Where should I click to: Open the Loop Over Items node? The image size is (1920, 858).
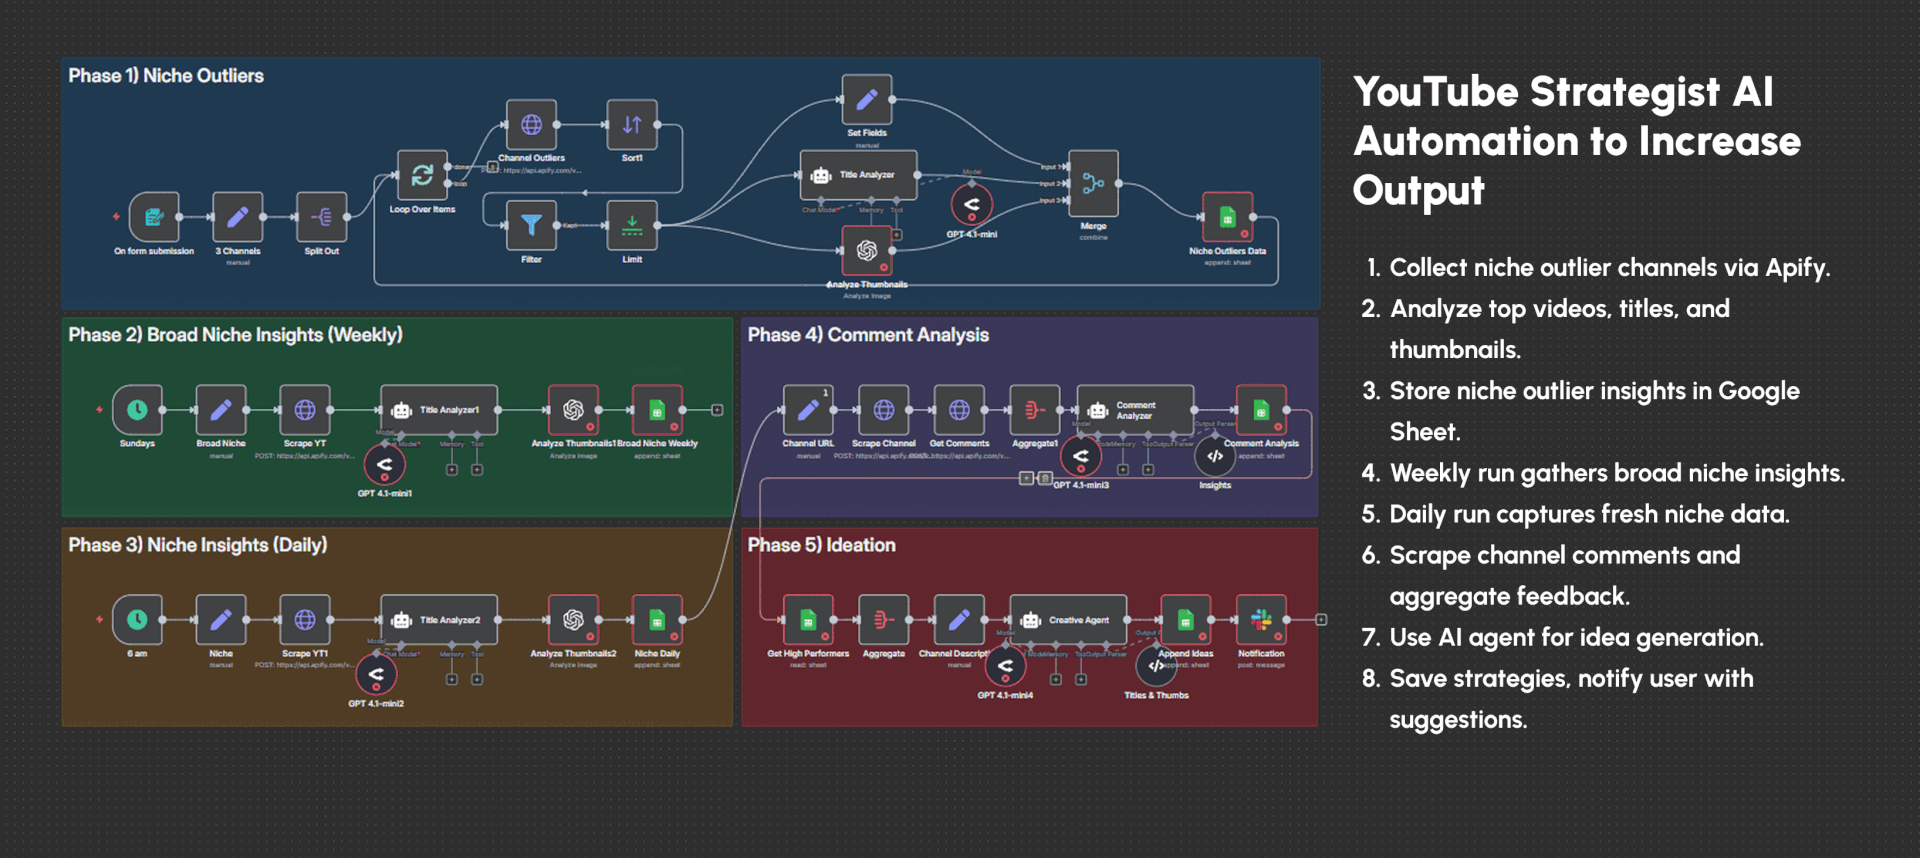(422, 175)
